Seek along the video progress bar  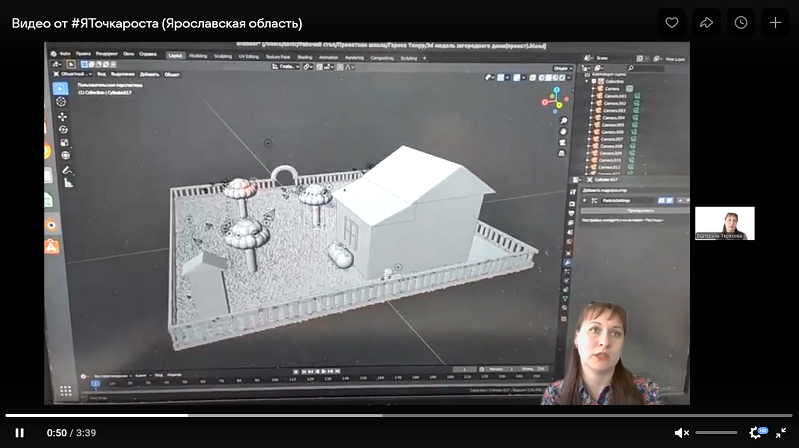pos(399,415)
